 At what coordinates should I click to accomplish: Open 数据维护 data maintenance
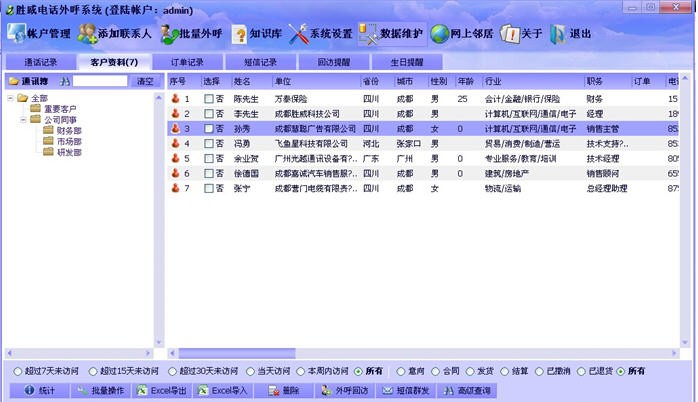[x=391, y=34]
